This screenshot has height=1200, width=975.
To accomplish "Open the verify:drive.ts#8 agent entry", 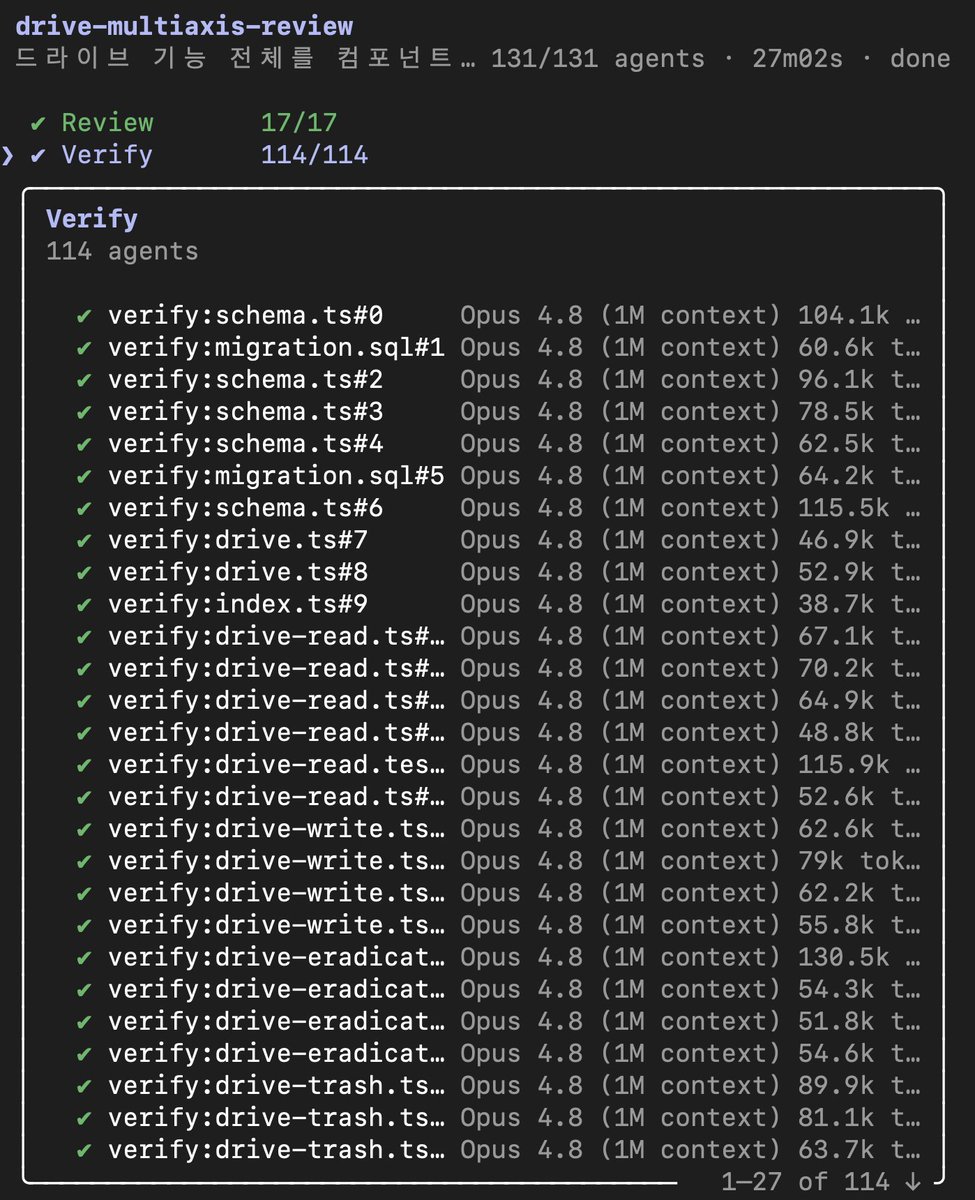I will [499, 572].
